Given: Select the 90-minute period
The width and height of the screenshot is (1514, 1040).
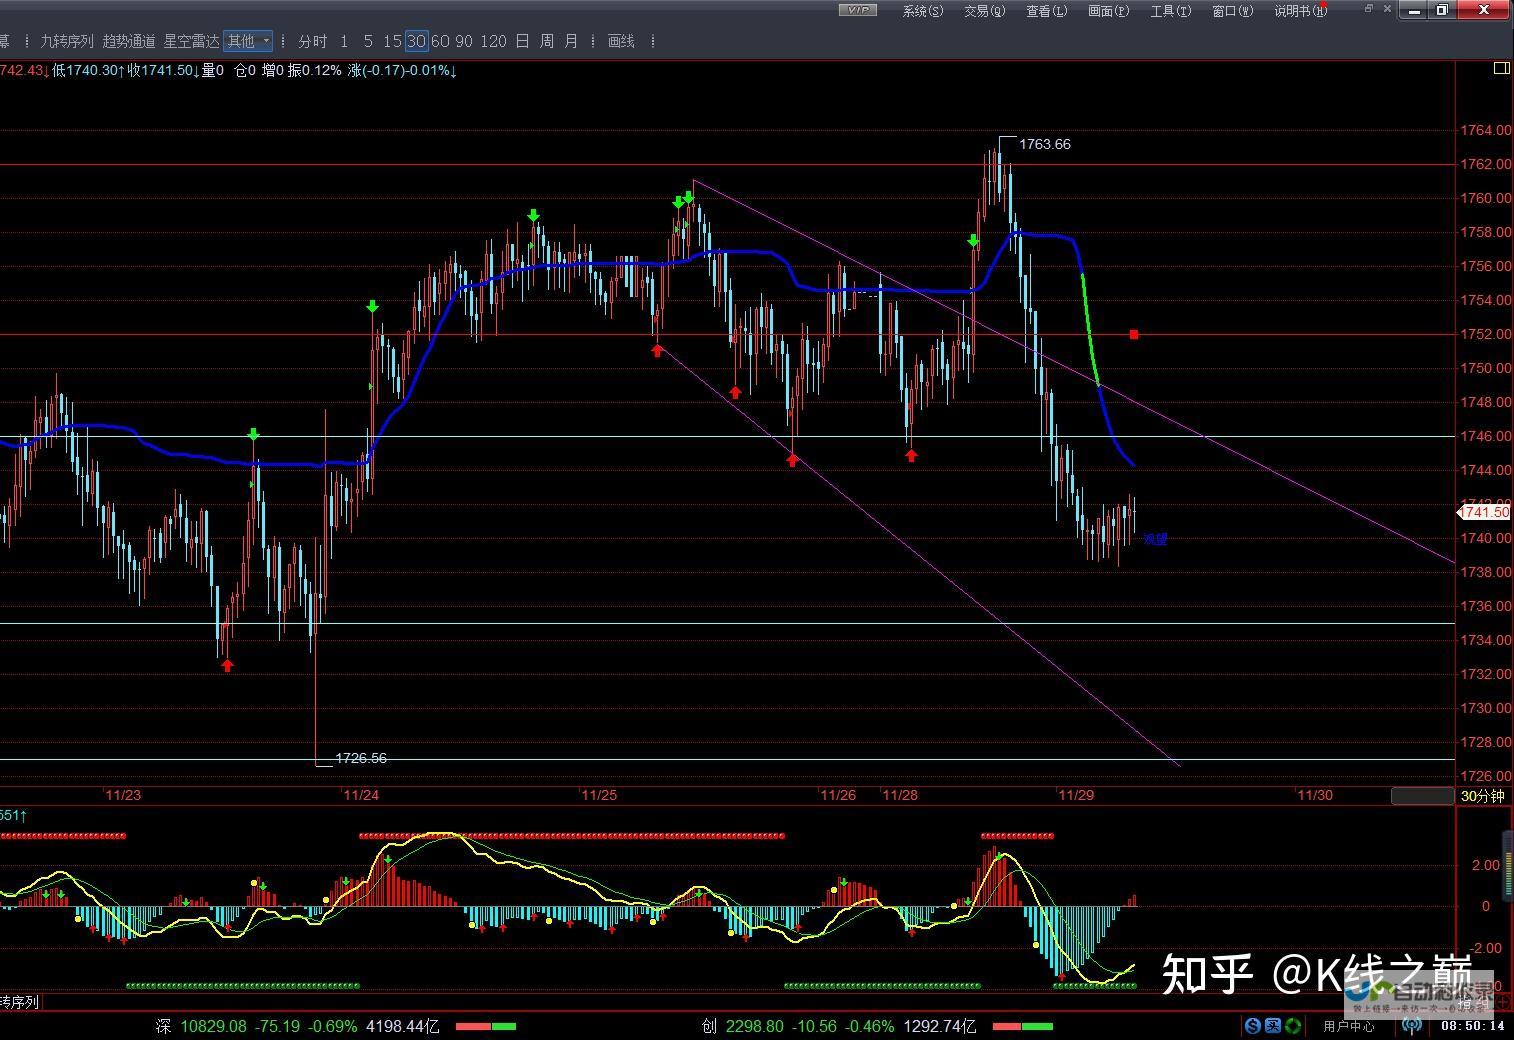Looking at the screenshot, I should (464, 41).
